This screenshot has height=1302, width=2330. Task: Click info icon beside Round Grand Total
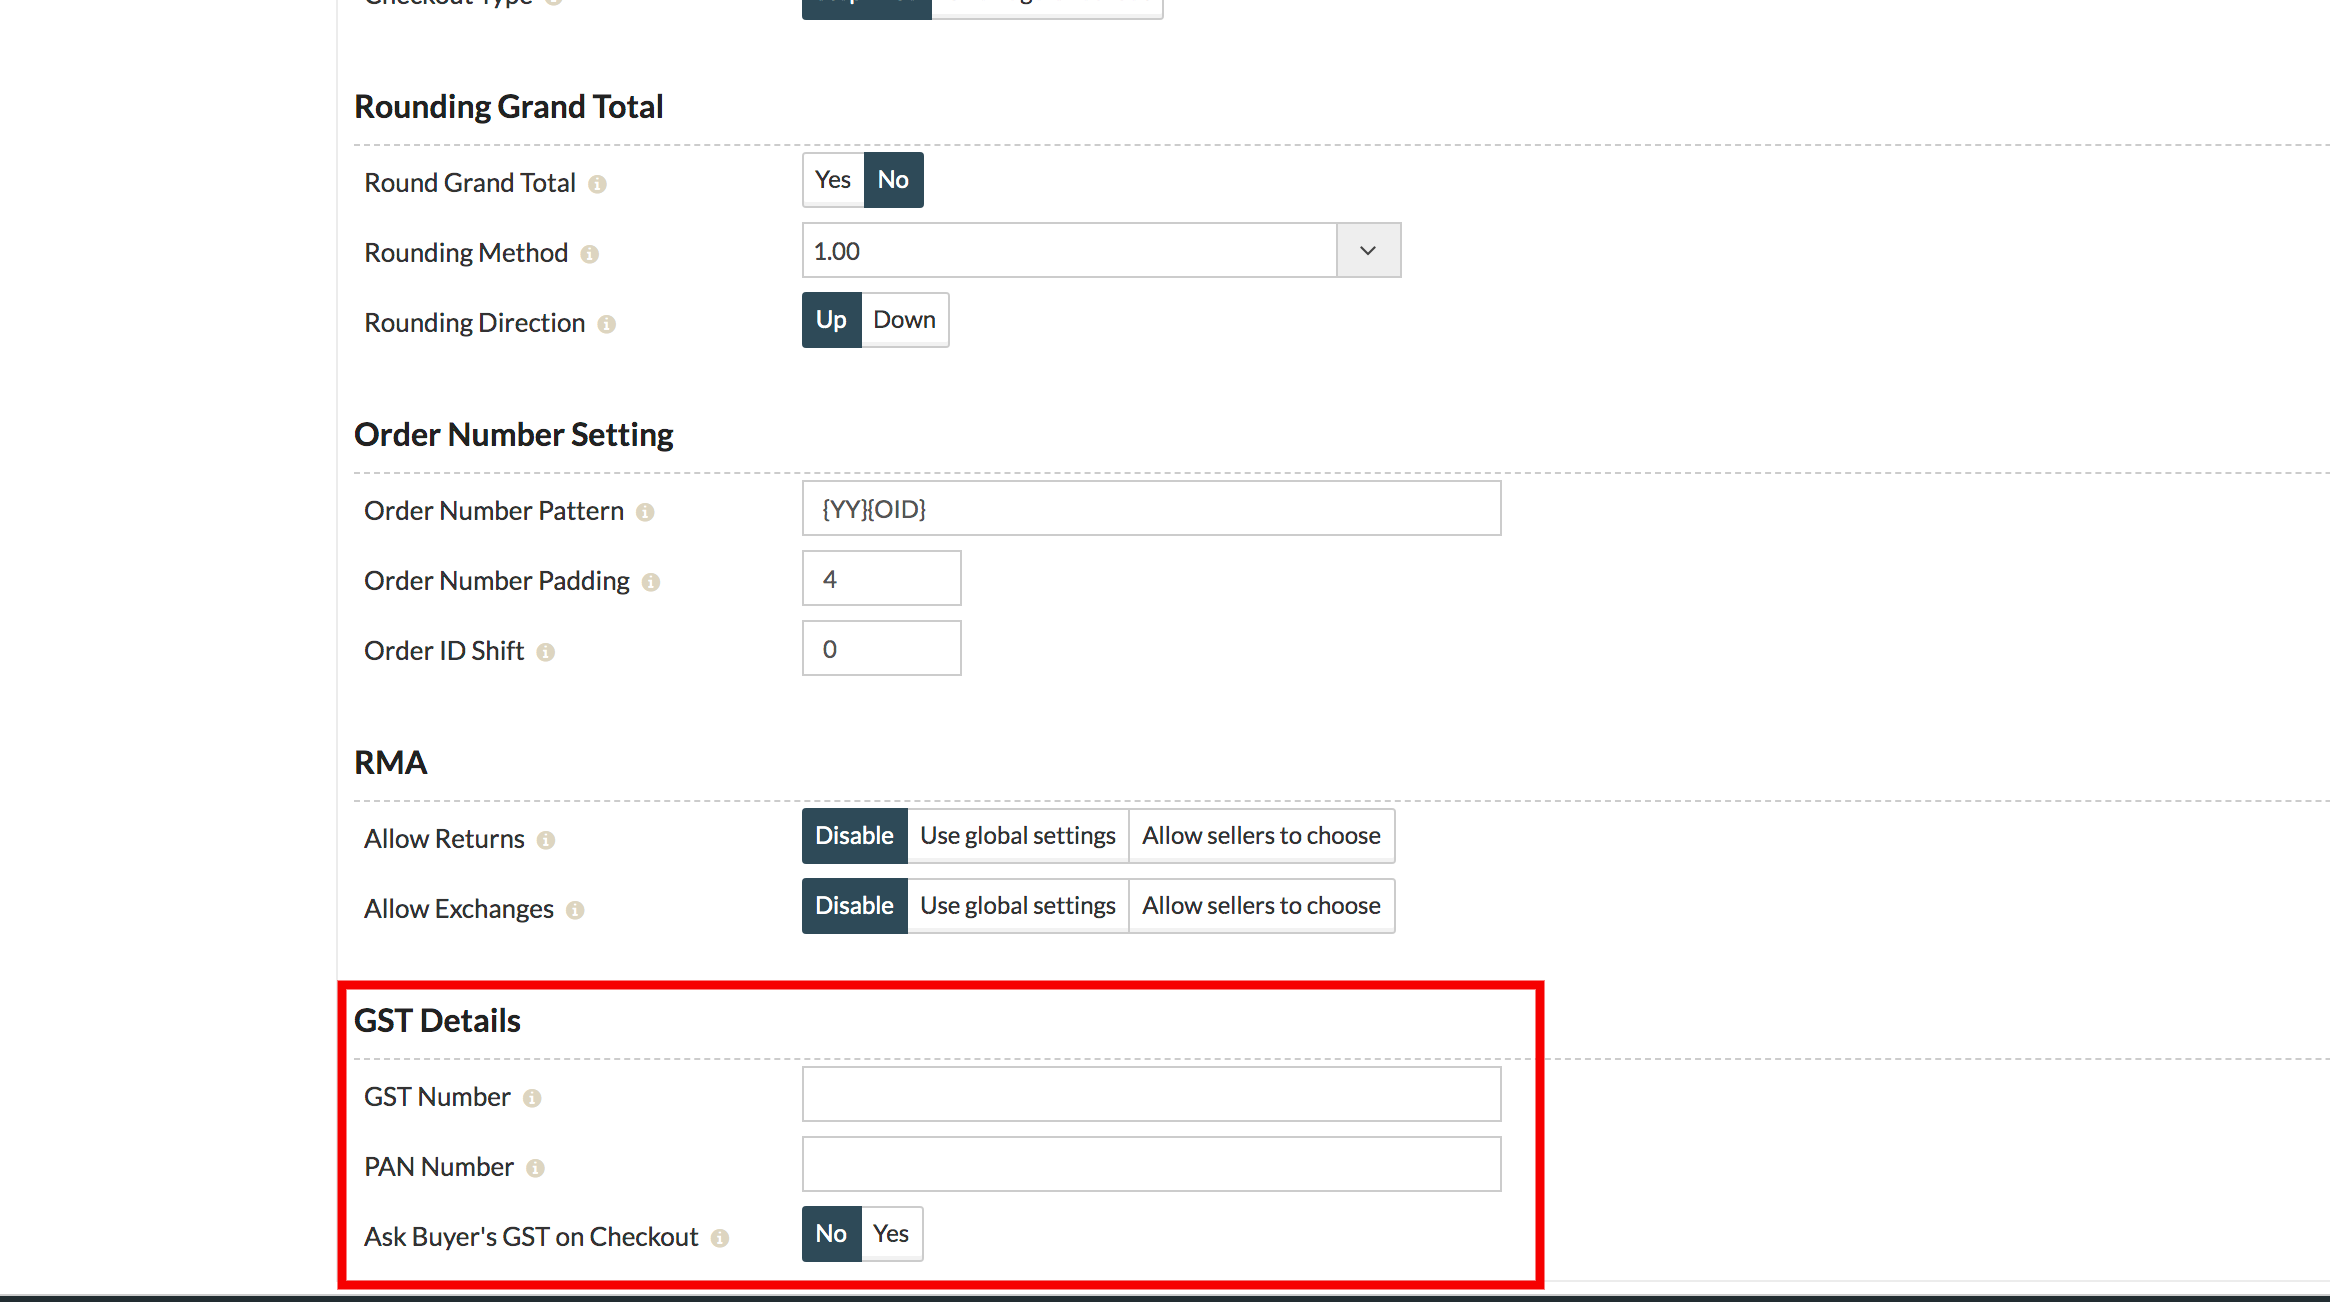click(597, 184)
